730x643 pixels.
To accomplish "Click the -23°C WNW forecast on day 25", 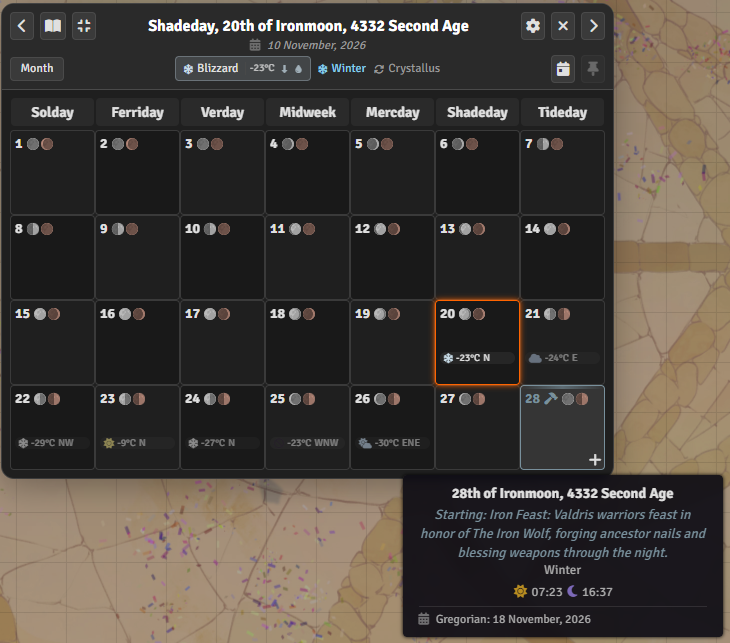I will [x=307, y=443].
